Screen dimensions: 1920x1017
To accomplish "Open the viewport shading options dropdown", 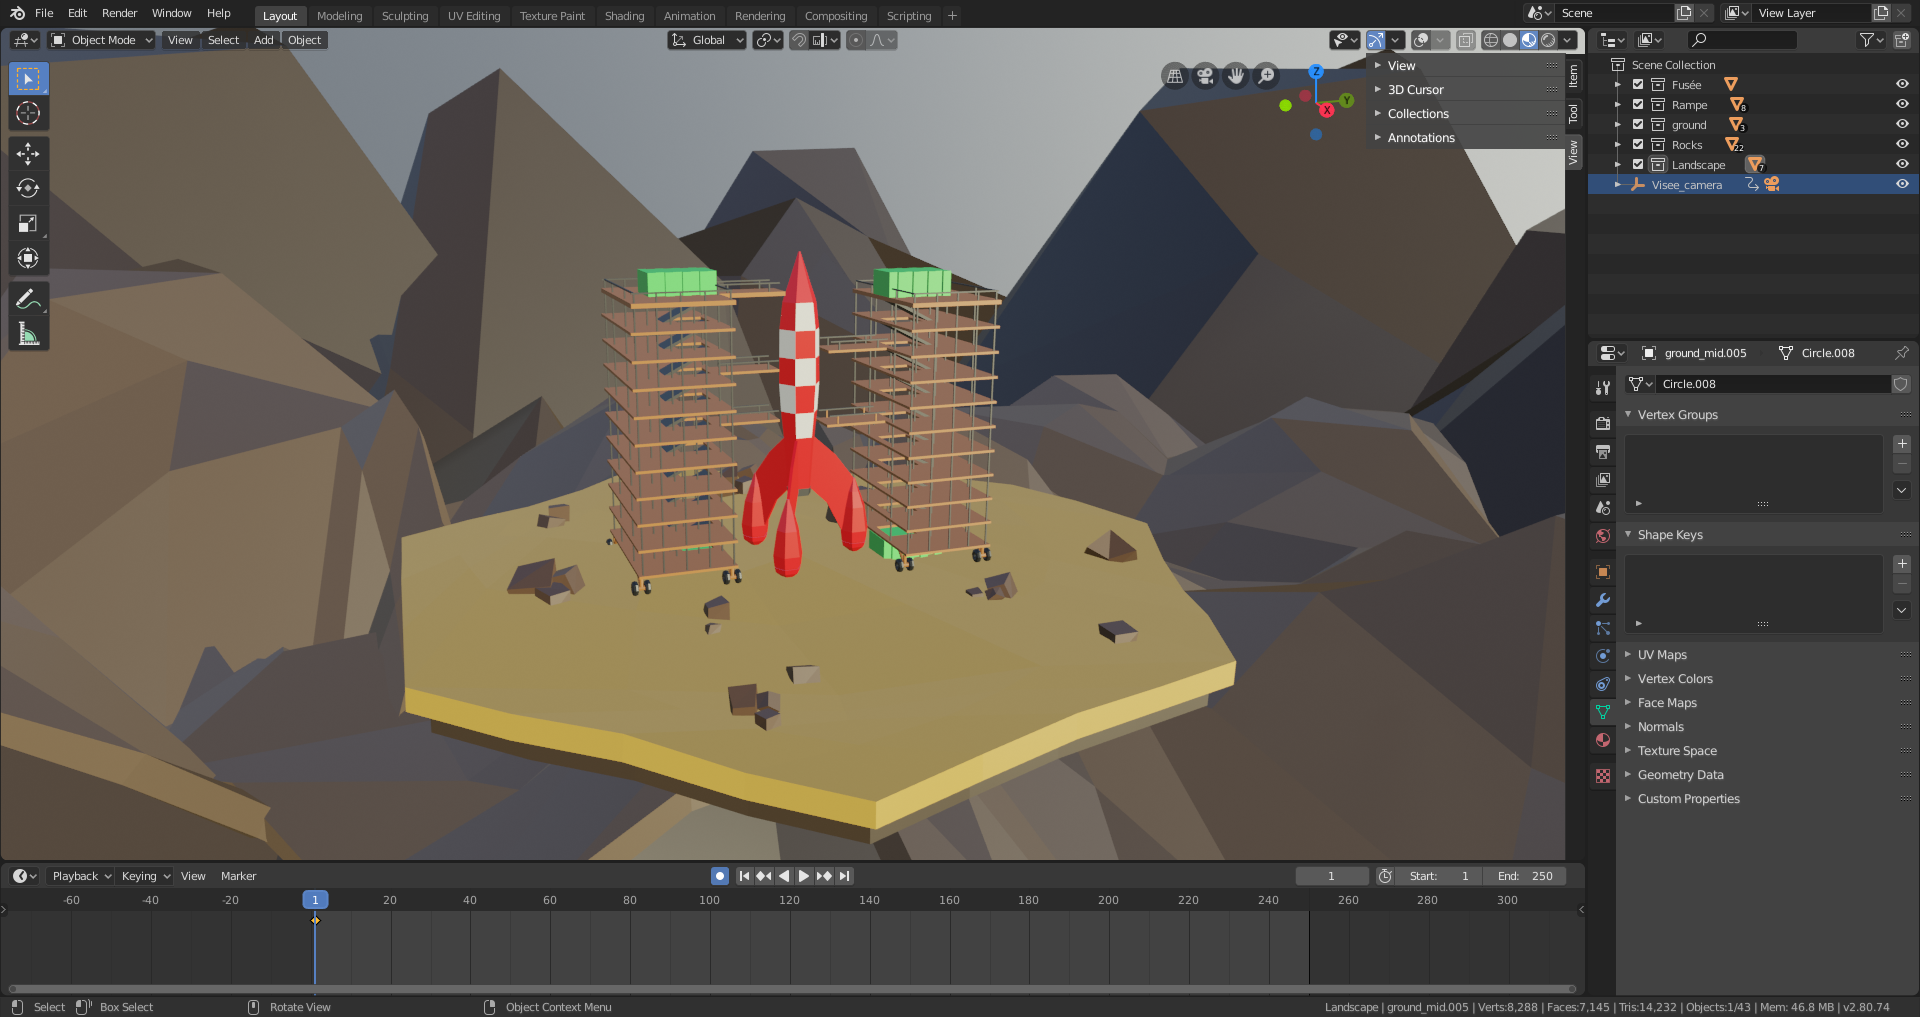I will pyautogui.click(x=1568, y=40).
